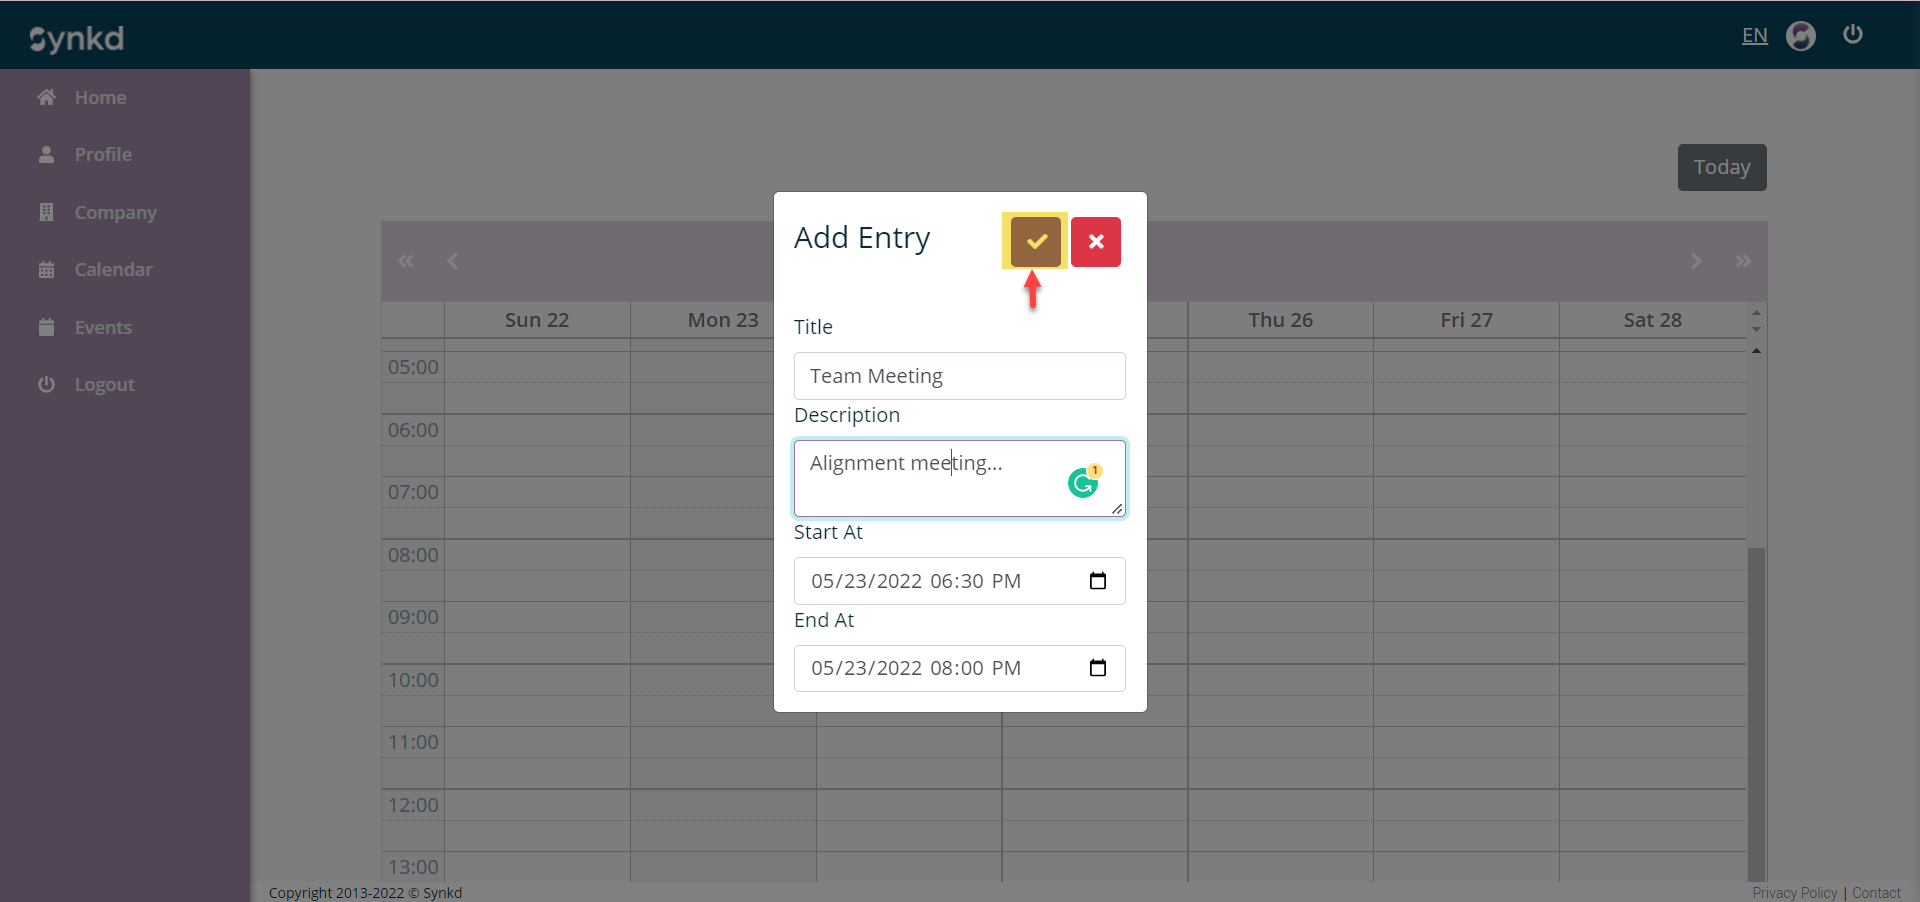Open the End At calendar picker icon

click(x=1097, y=668)
